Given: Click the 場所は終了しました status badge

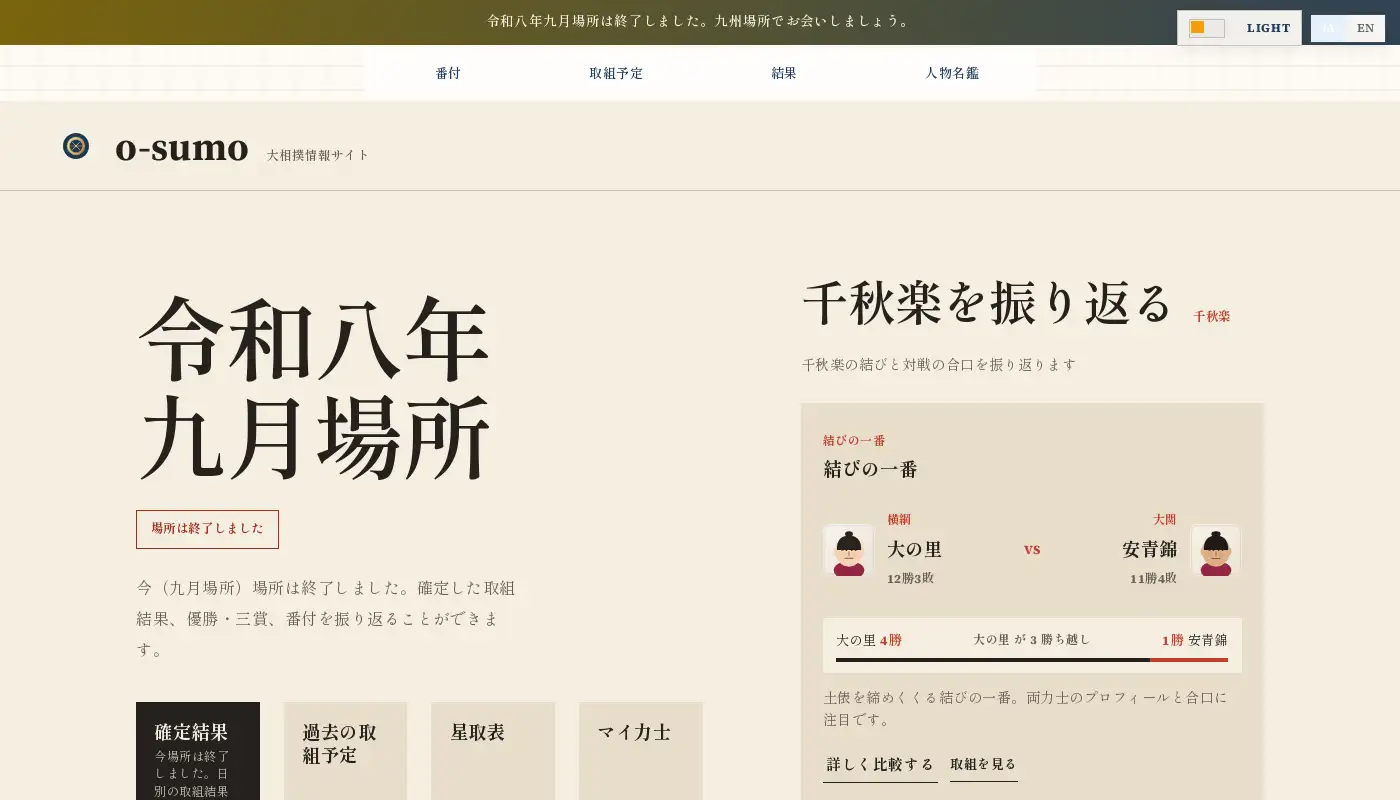Looking at the screenshot, I should click(x=207, y=529).
